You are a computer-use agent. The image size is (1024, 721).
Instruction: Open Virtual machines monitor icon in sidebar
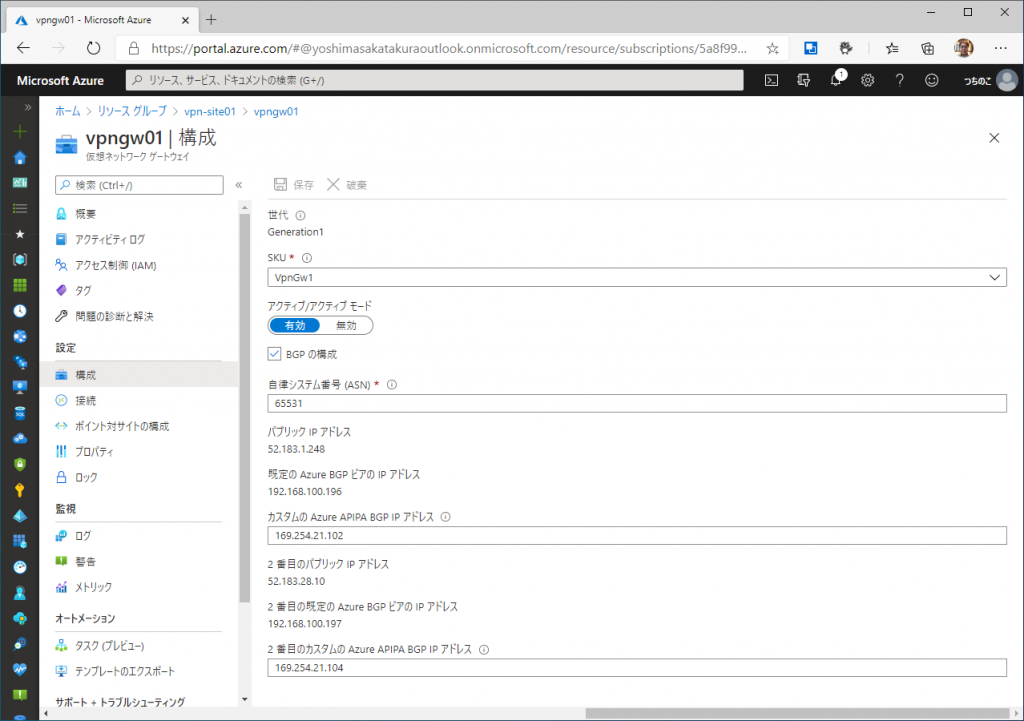pyautogui.click(x=20, y=387)
